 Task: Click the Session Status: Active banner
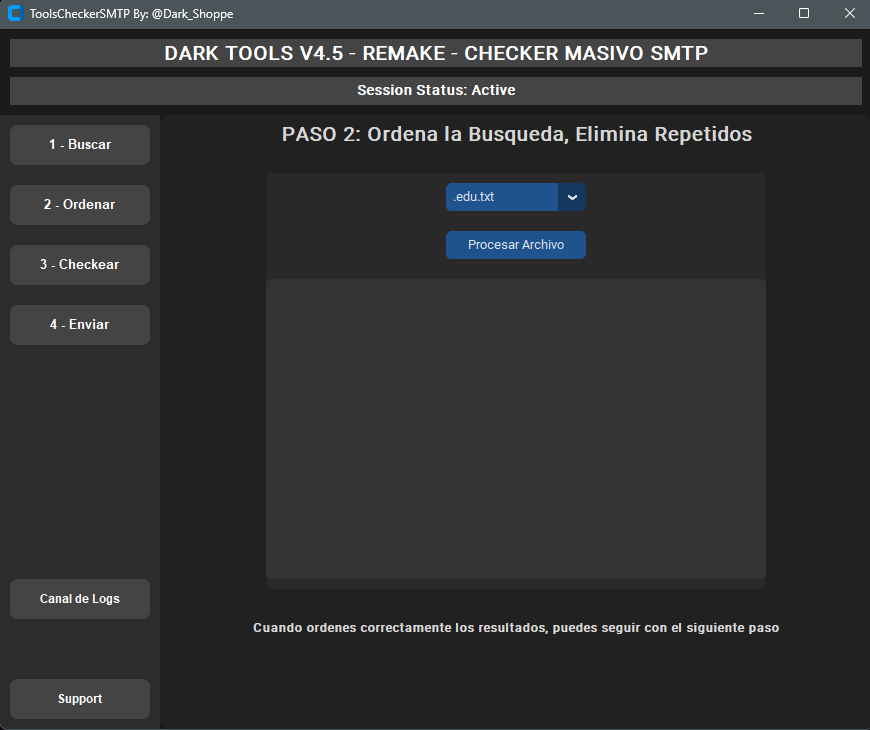pyautogui.click(x=435, y=90)
